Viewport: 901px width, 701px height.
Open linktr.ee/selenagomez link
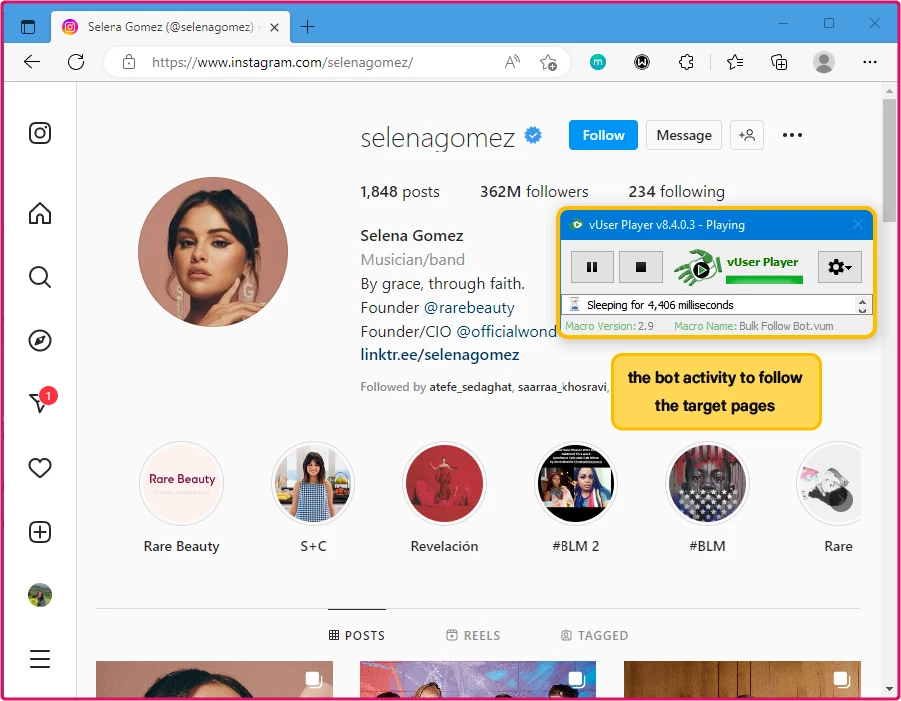[440, 355]
